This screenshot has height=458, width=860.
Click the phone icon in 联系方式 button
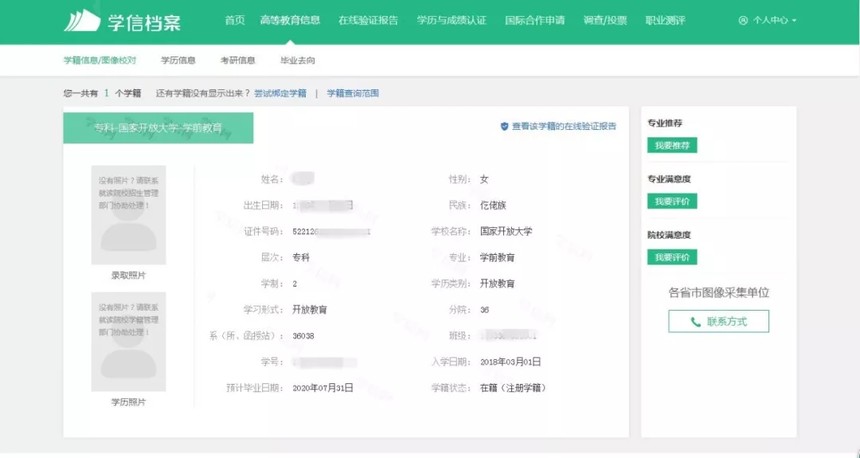click(695, 322)
